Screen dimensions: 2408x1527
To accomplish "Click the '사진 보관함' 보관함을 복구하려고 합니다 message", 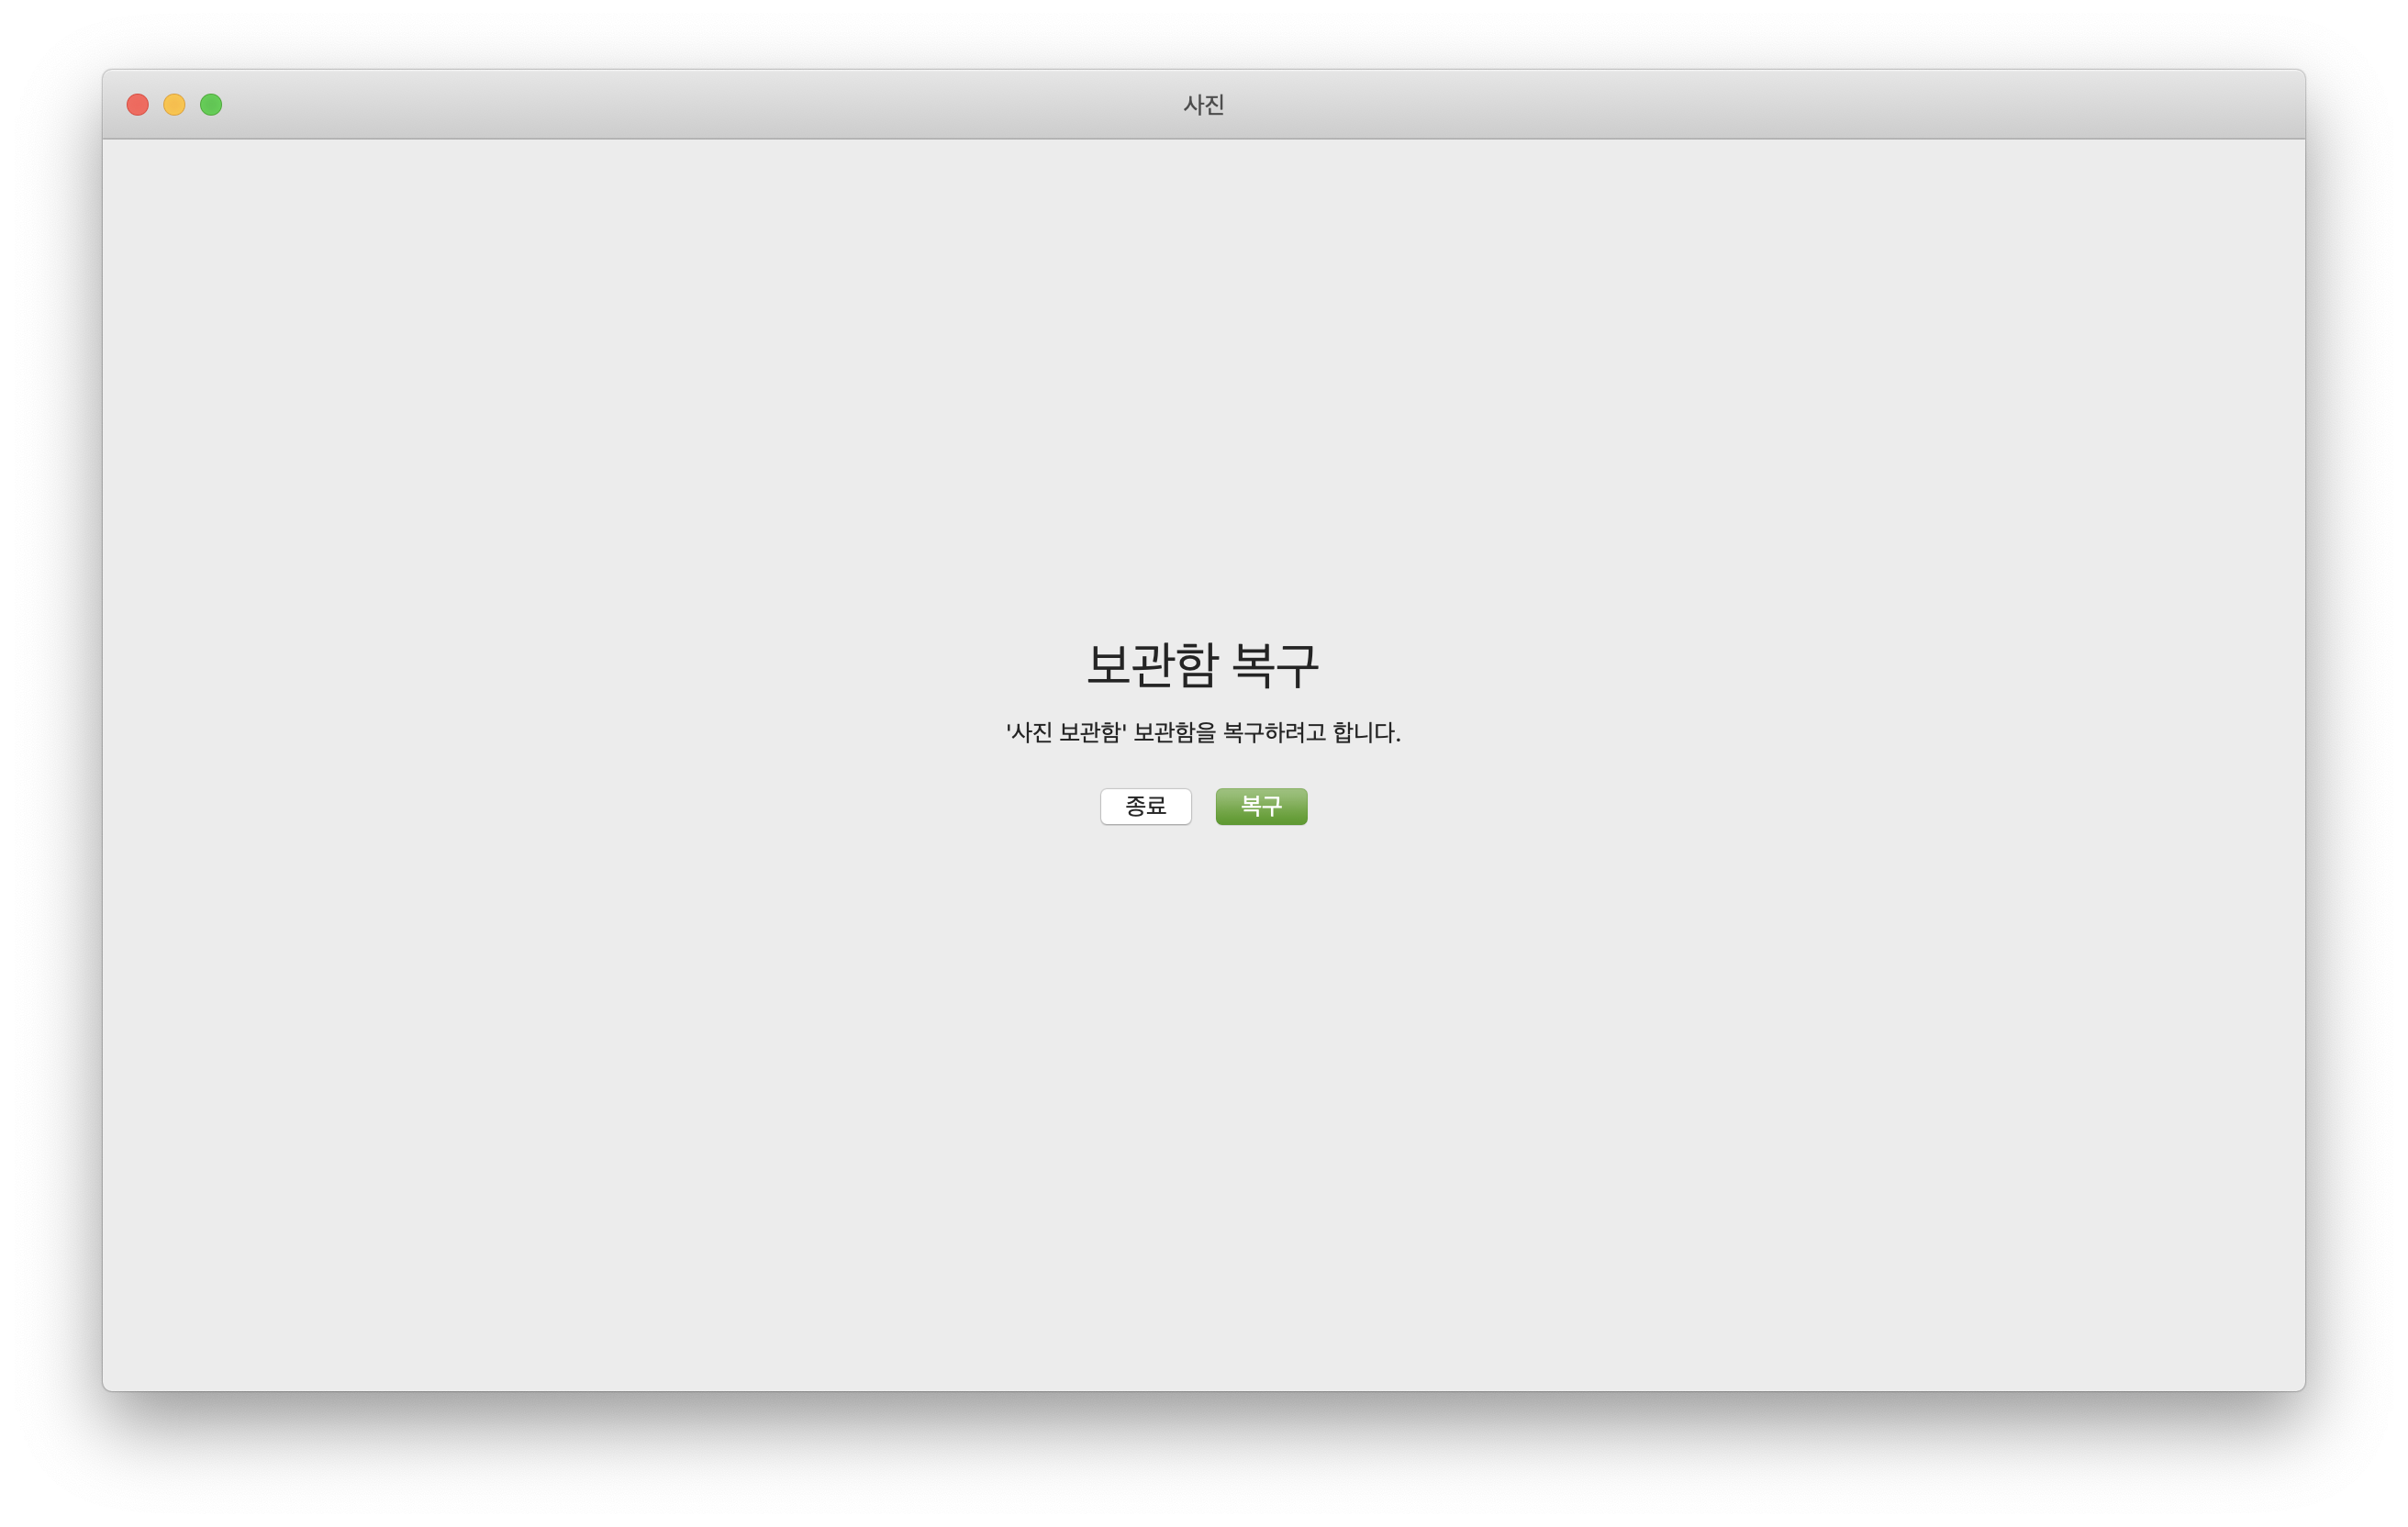I will [x=1203, y=732].
